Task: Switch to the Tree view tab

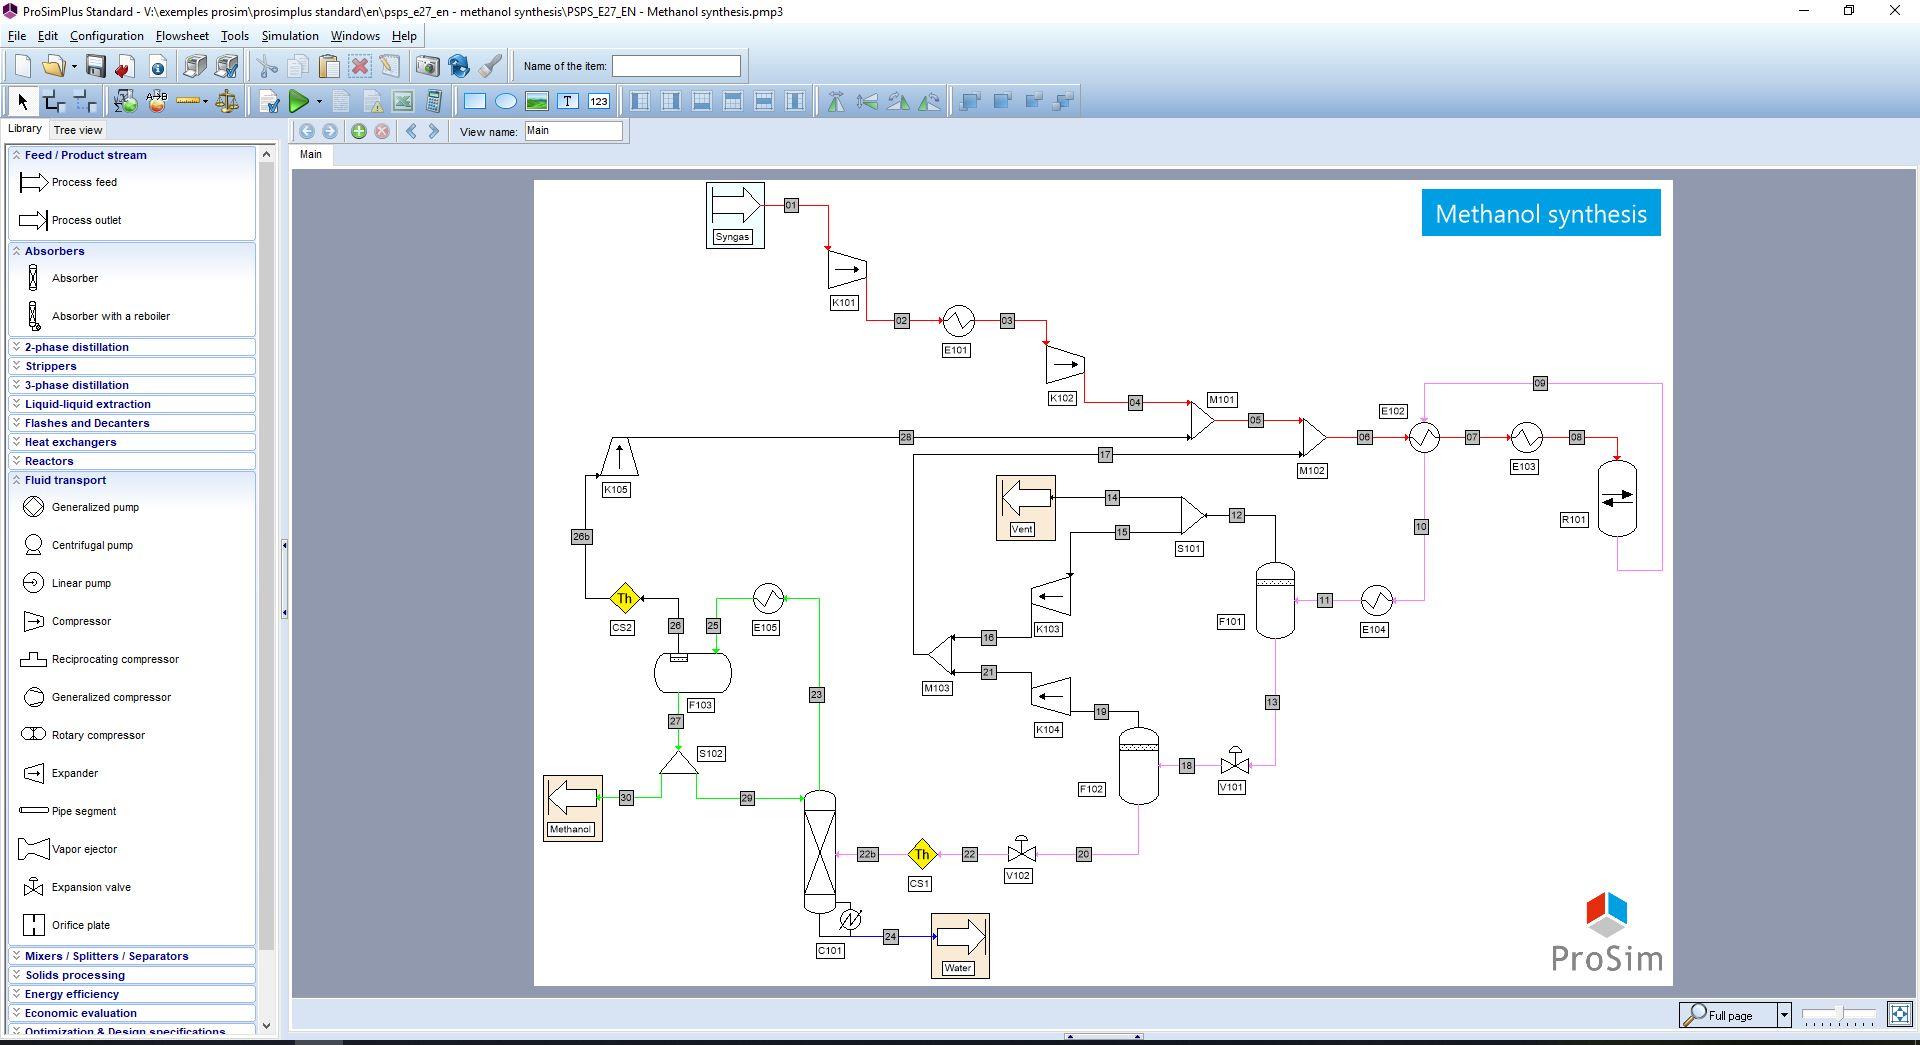Action: [x=78, y=130]
